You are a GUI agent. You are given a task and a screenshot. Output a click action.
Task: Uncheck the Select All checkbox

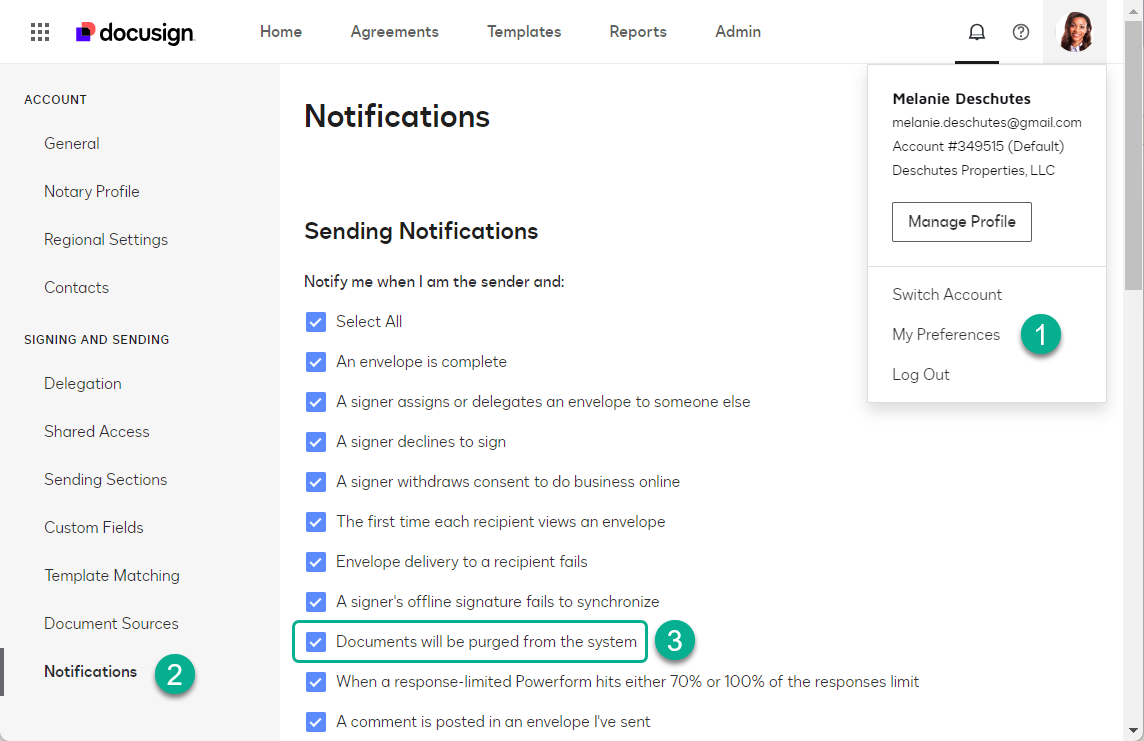[x=316, y=321]
